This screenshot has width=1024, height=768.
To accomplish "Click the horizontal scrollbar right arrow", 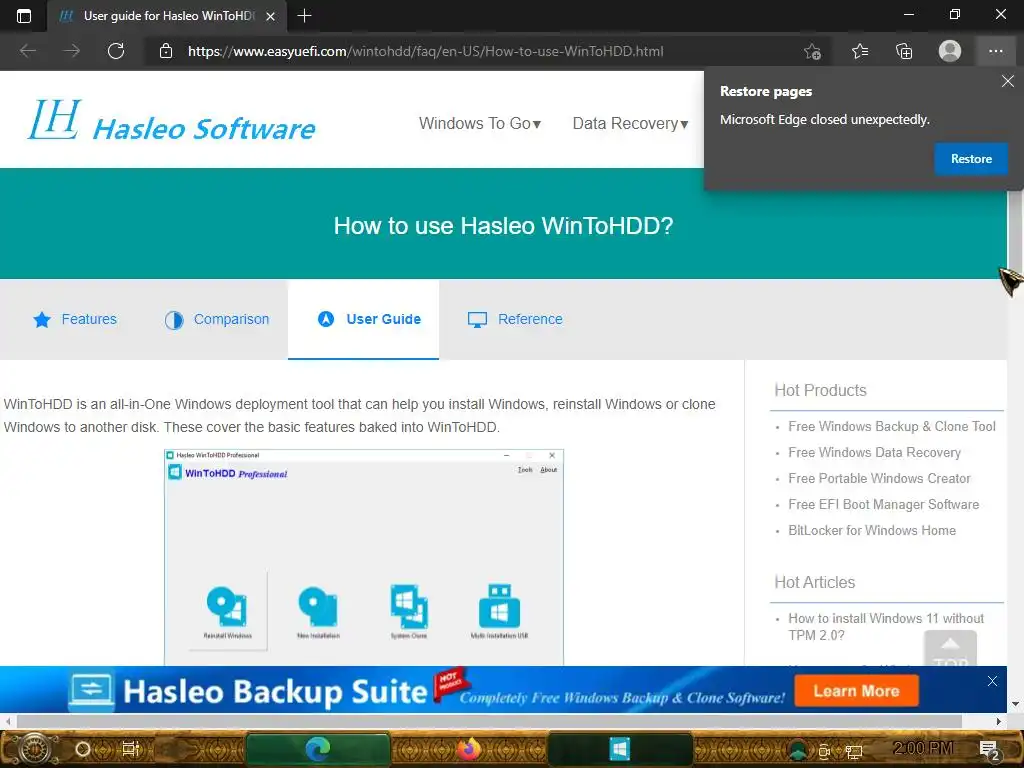I will point(999,722).
